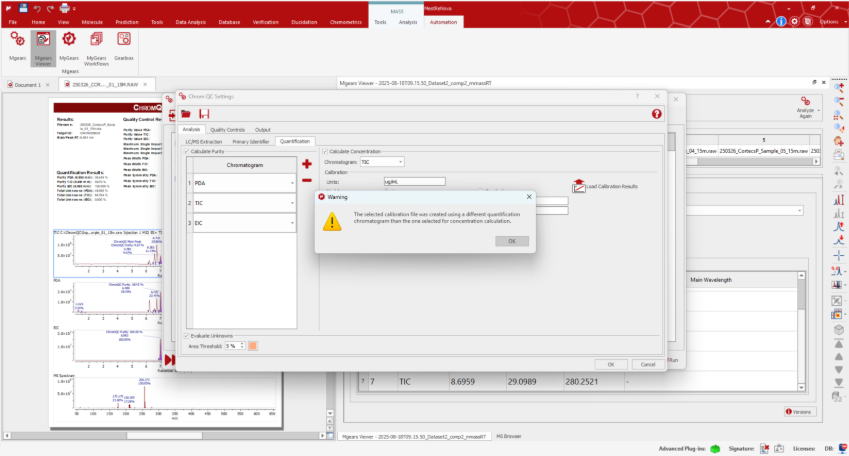Open the LC/MS Extraction sub-tab
The width and height of the screenshot is (849, 456).
[204, 141]
